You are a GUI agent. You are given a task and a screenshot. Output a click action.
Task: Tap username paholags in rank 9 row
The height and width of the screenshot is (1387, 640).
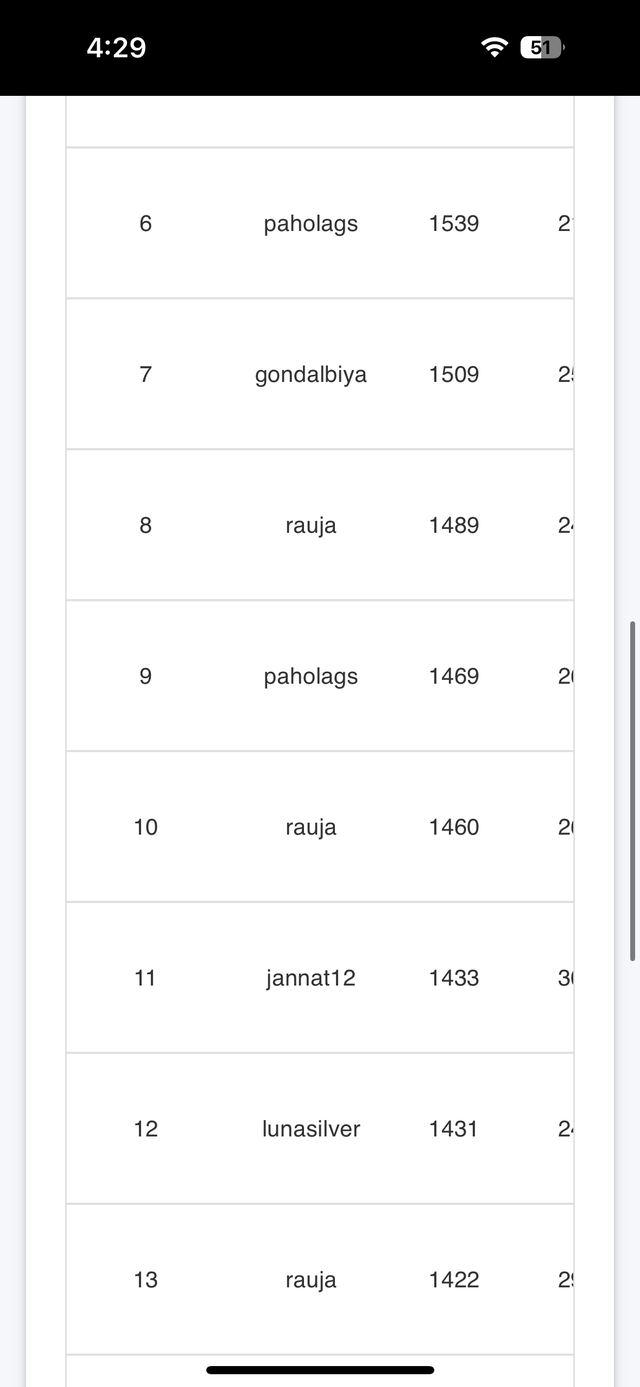pyautogui.click(x=311, y=677)
